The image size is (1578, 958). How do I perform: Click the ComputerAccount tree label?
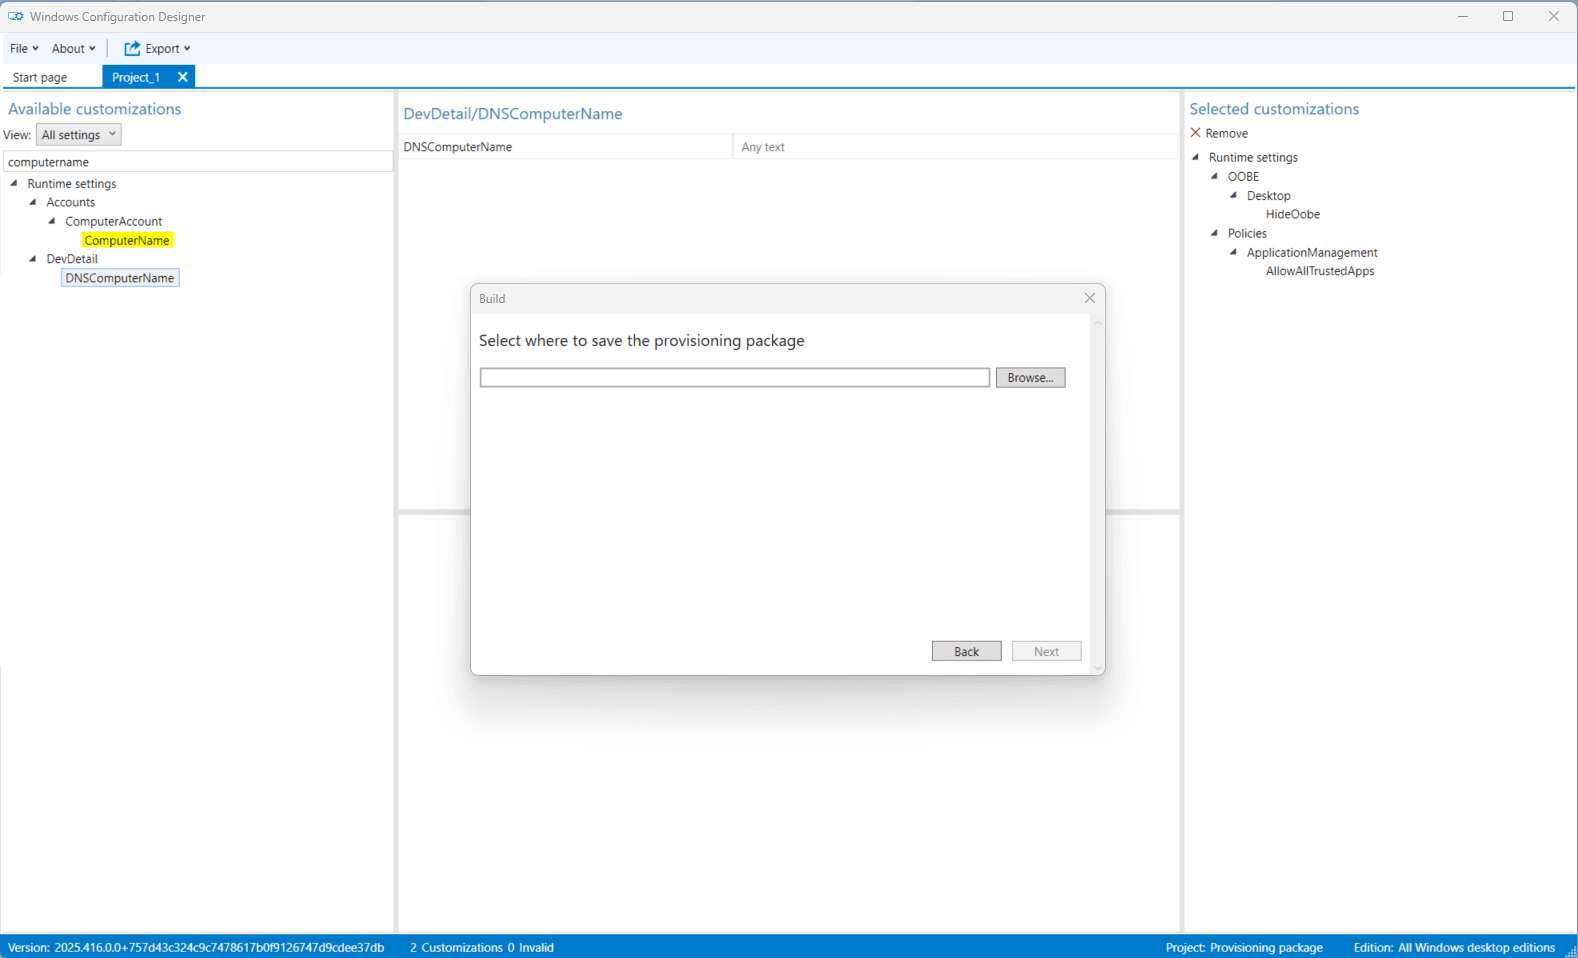[113, 221]
